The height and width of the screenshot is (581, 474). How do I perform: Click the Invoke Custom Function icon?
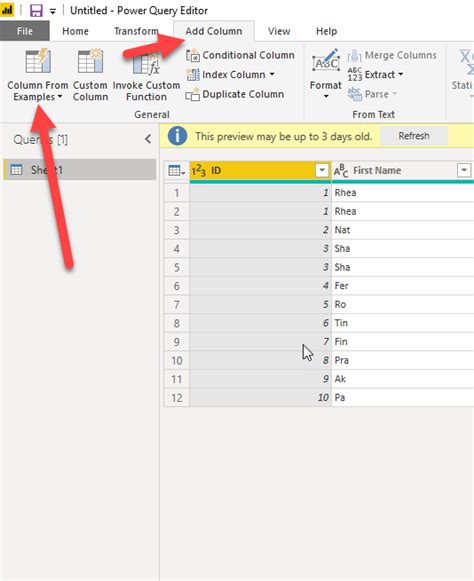pyautogui.click(x=146, y=63)
